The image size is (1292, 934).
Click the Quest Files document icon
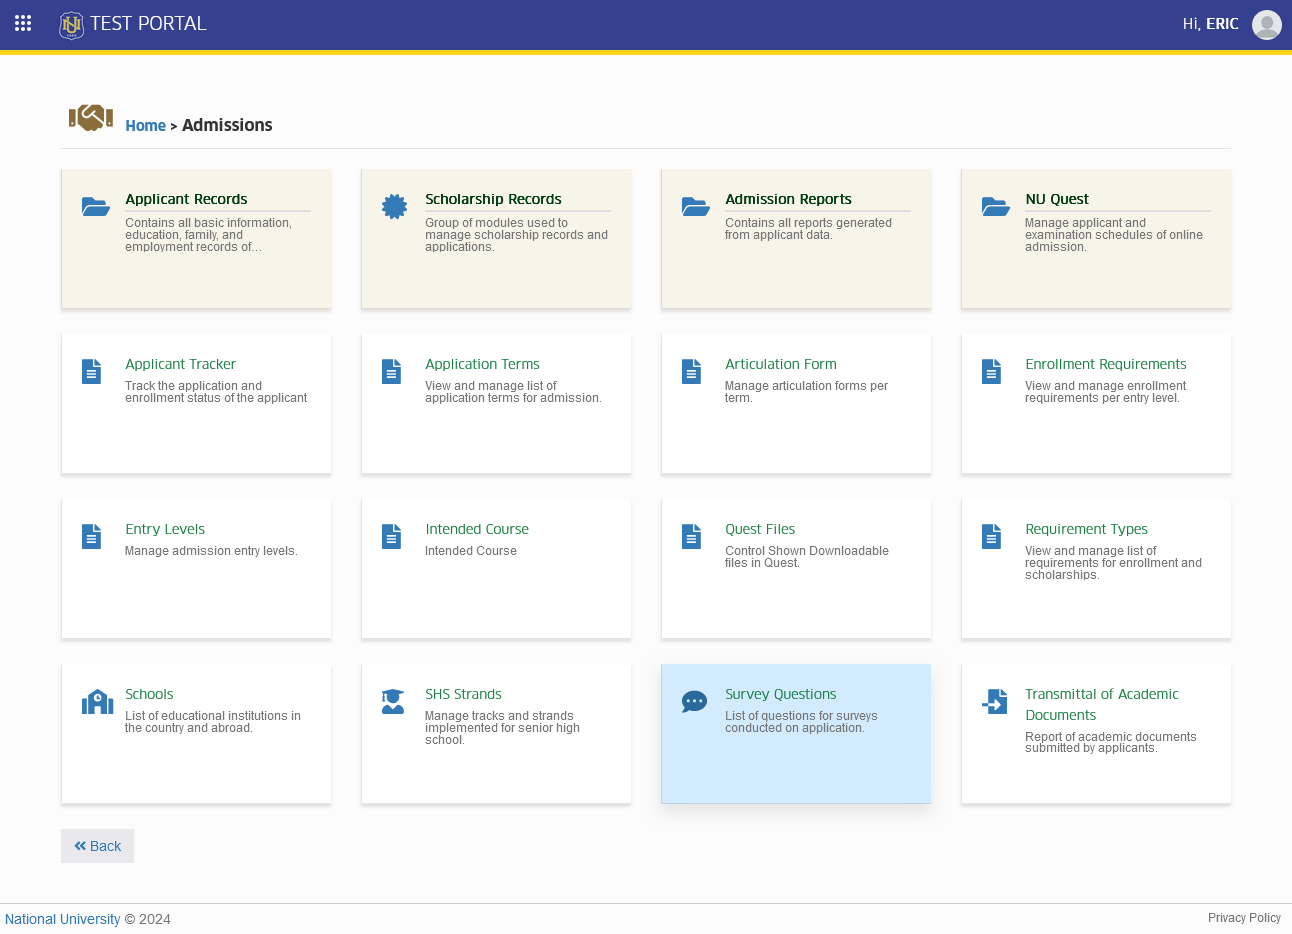point(691,536)
